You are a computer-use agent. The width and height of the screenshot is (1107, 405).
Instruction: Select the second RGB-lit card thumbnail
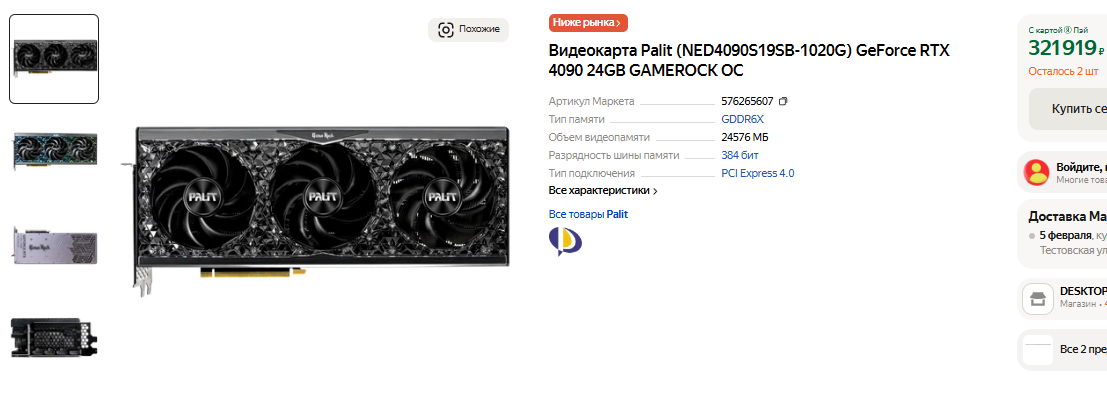click(x=54, y=151)
